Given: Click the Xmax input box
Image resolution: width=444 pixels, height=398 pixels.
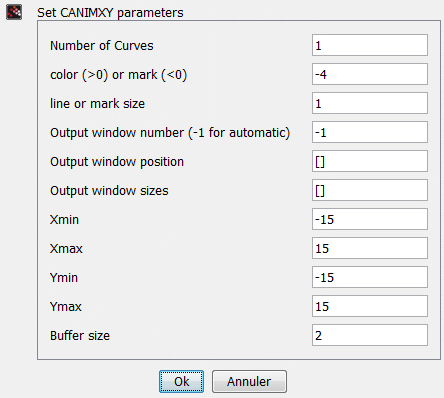Looking at the screenshot, I should pyautogui.click(x=370, y=248).
